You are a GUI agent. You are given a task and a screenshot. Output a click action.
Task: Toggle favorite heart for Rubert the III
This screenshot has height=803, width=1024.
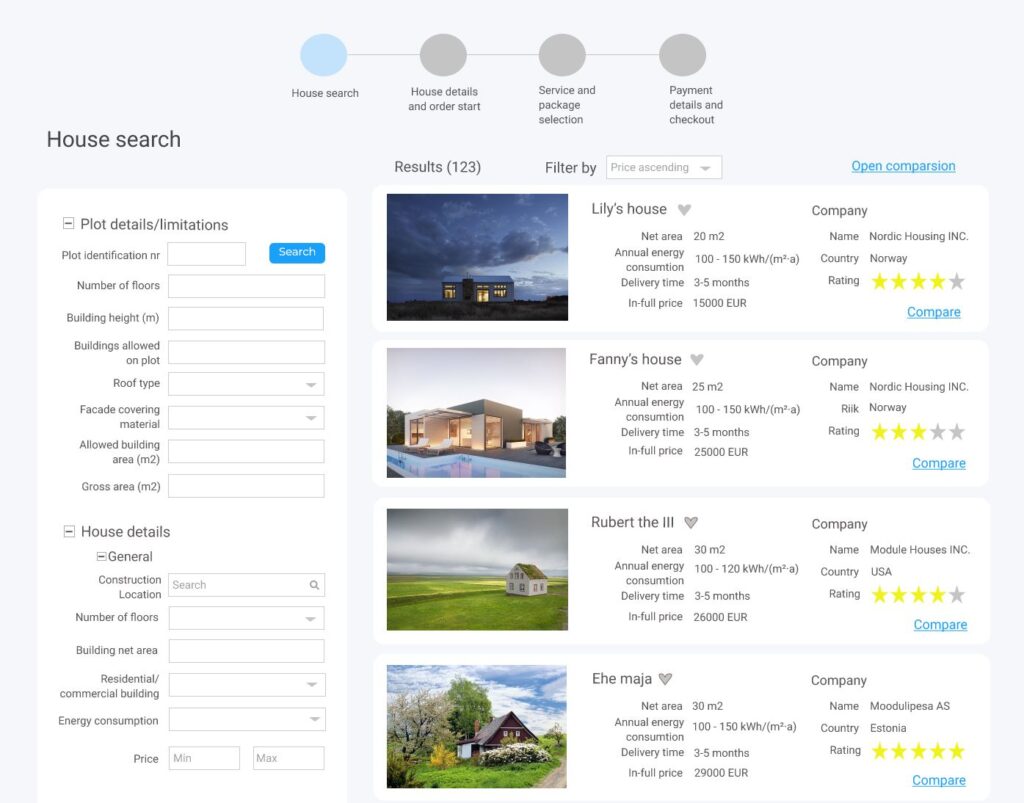coord(690,523)
